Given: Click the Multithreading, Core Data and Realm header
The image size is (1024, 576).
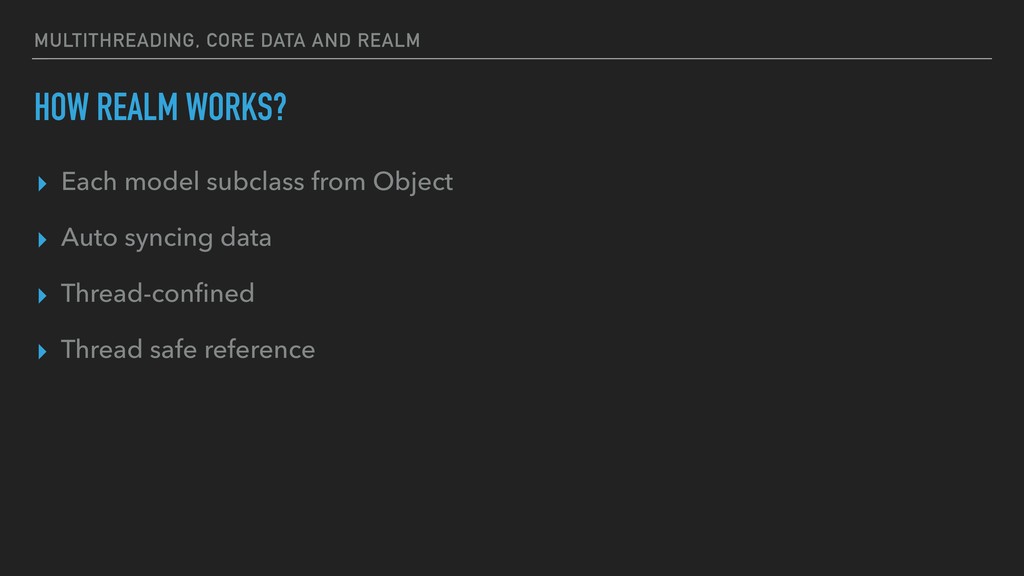Looking at the screenshot, I should point(227,40).
